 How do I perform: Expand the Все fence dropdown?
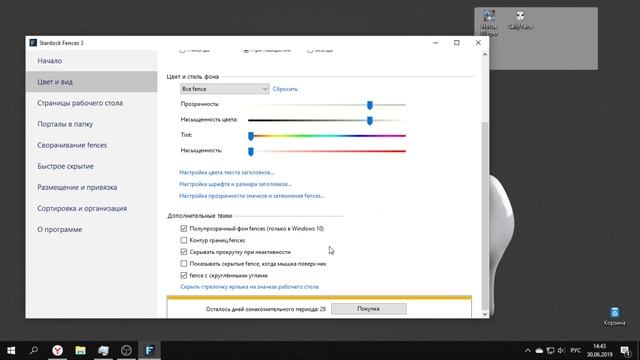[224, 89]
